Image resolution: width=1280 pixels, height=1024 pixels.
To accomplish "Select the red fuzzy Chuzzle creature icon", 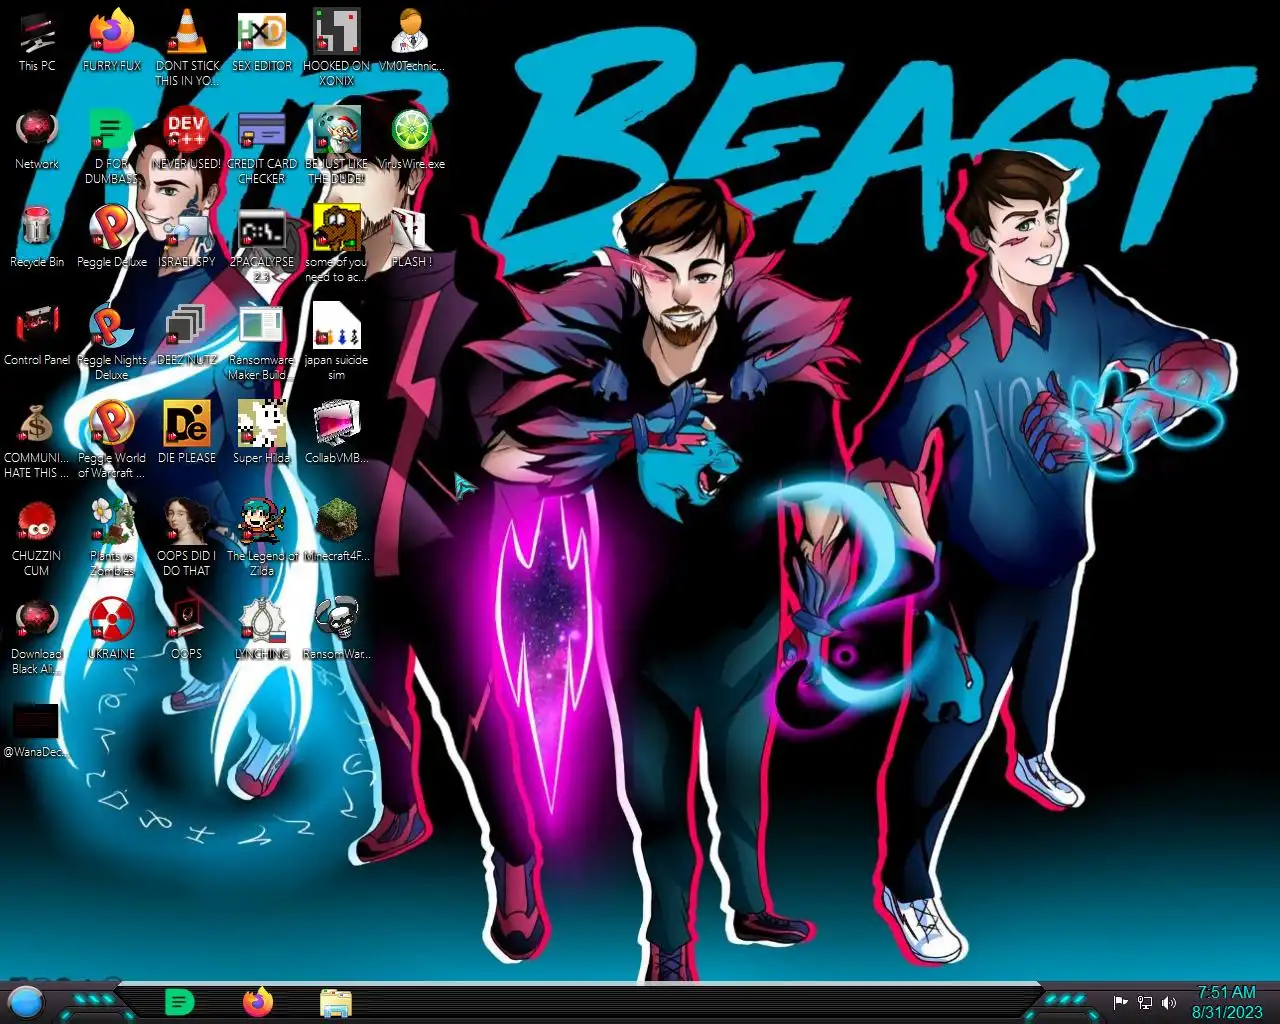I will tap(37, 538).
